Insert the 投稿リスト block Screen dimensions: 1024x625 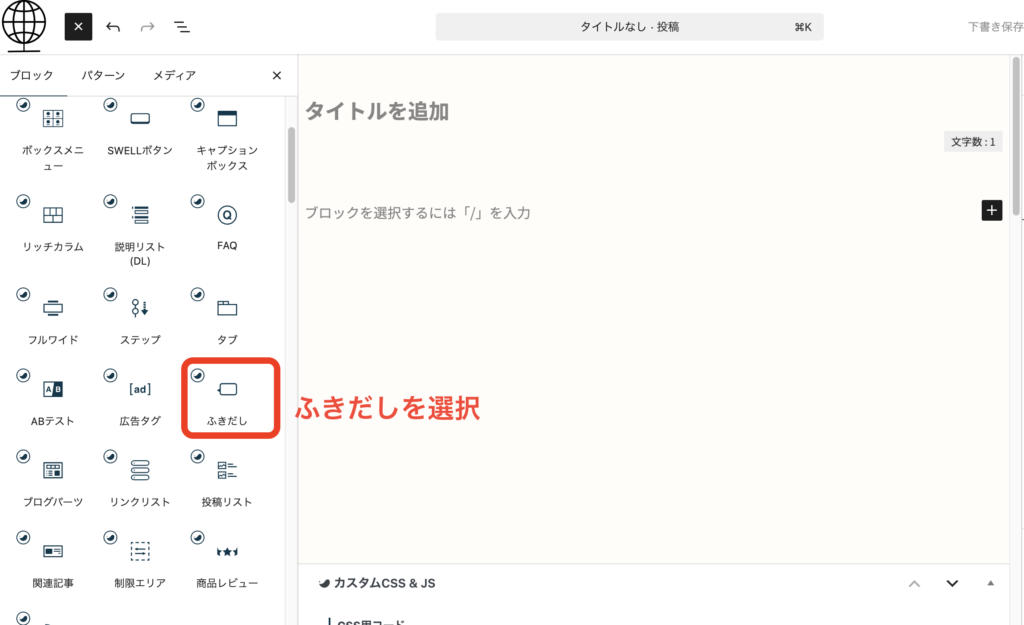click(227, 470)
